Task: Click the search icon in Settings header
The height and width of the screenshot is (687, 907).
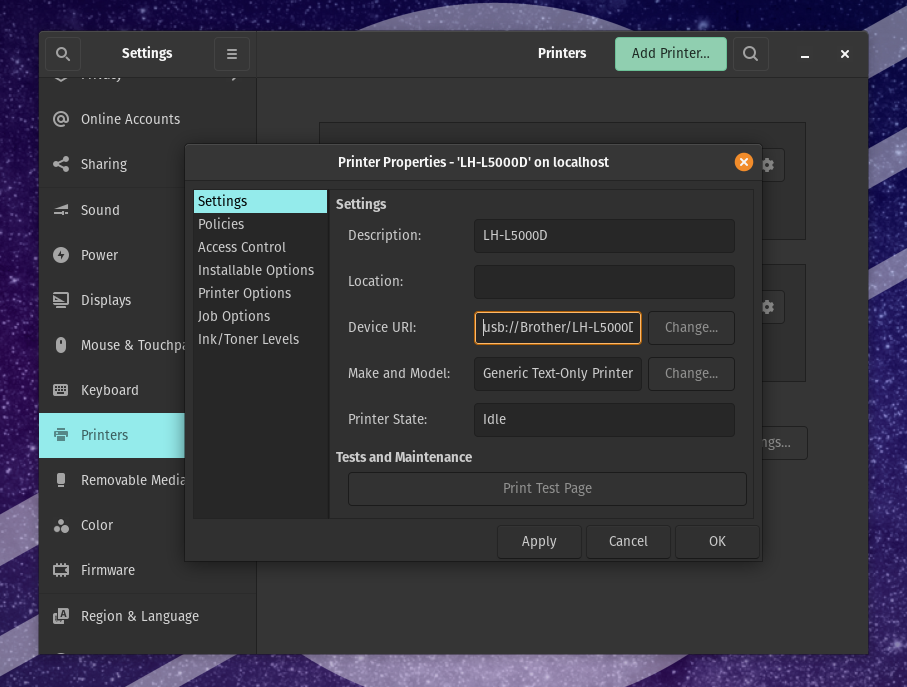Action: click(62, 54)
